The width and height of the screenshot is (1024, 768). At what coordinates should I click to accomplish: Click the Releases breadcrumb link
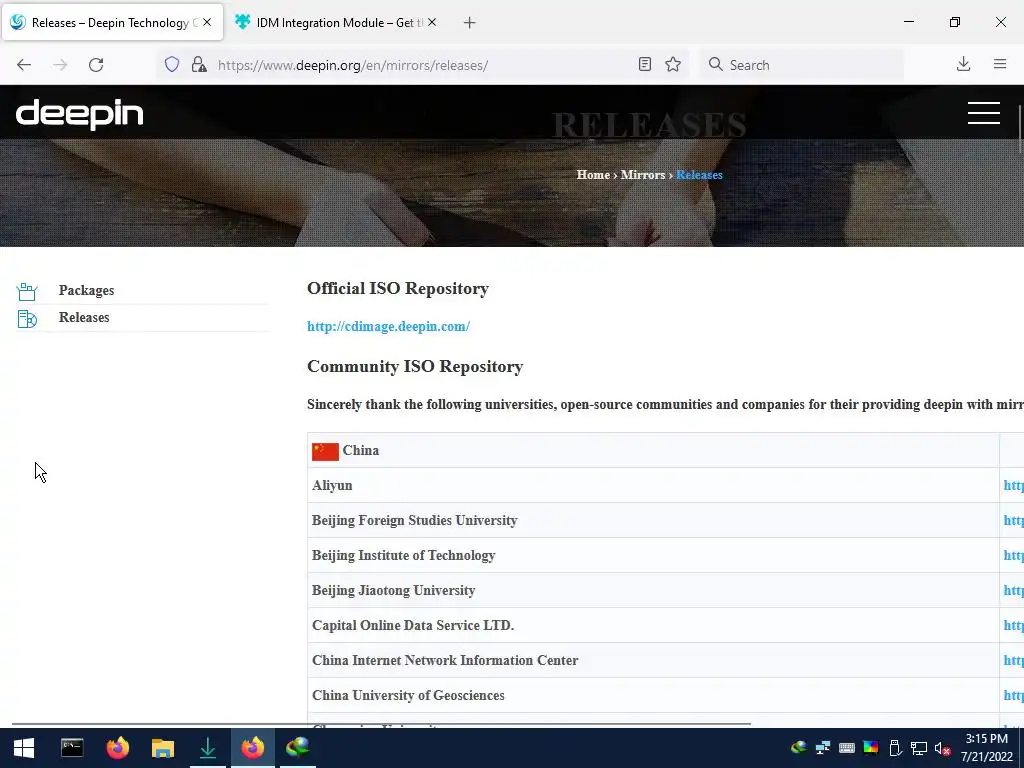point(699,174)
